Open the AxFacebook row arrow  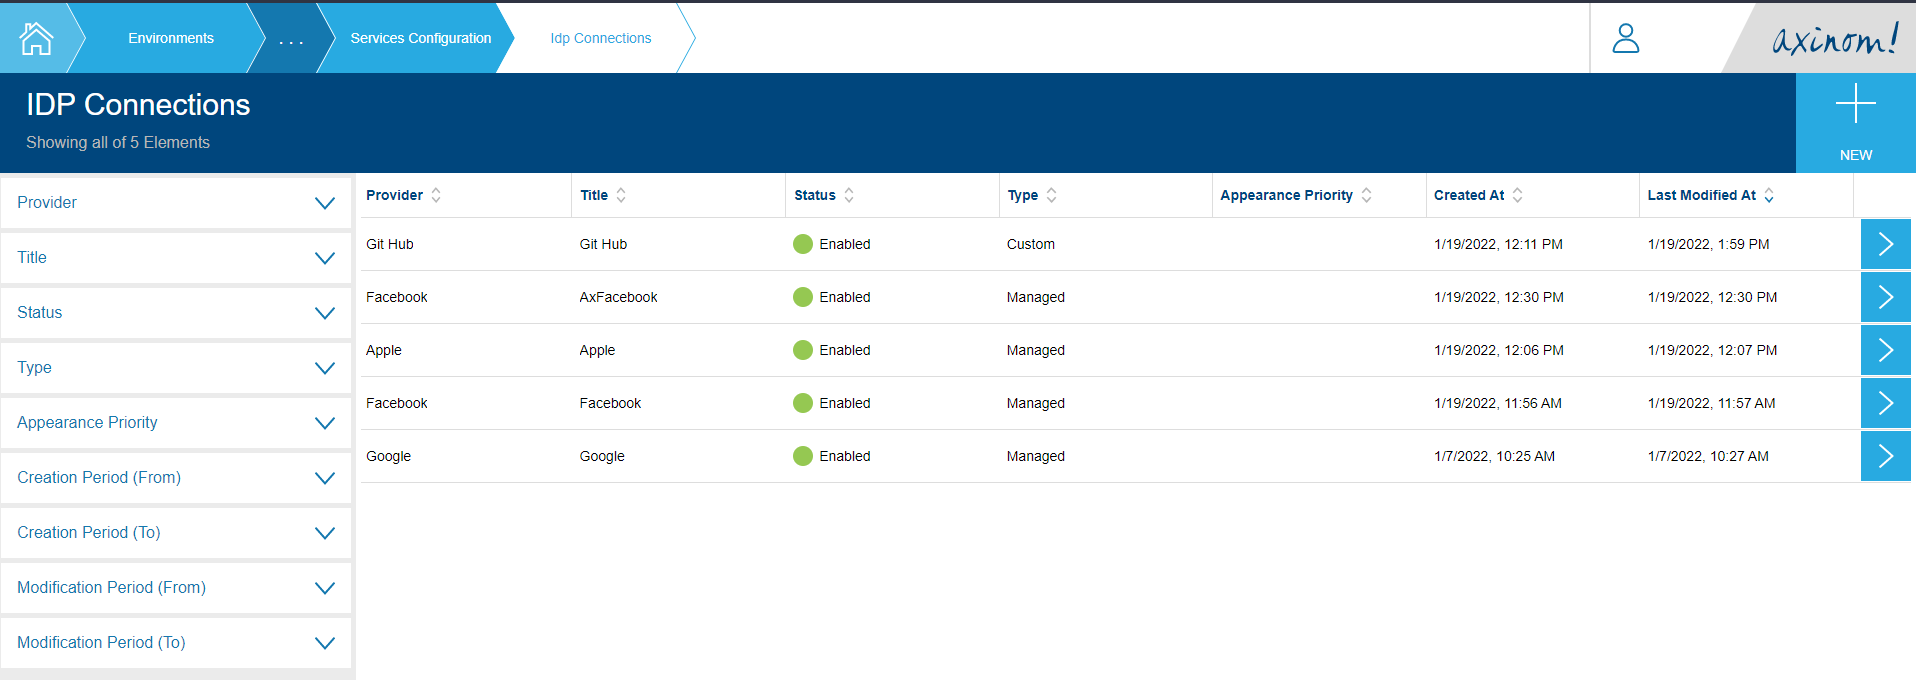(x=1885, y=297)
